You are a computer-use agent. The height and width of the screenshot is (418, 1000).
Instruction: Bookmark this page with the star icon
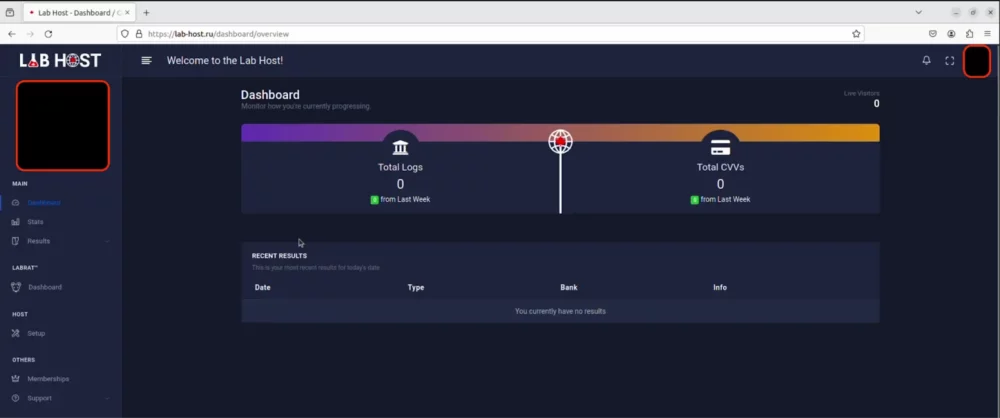(x=856, y=34)
